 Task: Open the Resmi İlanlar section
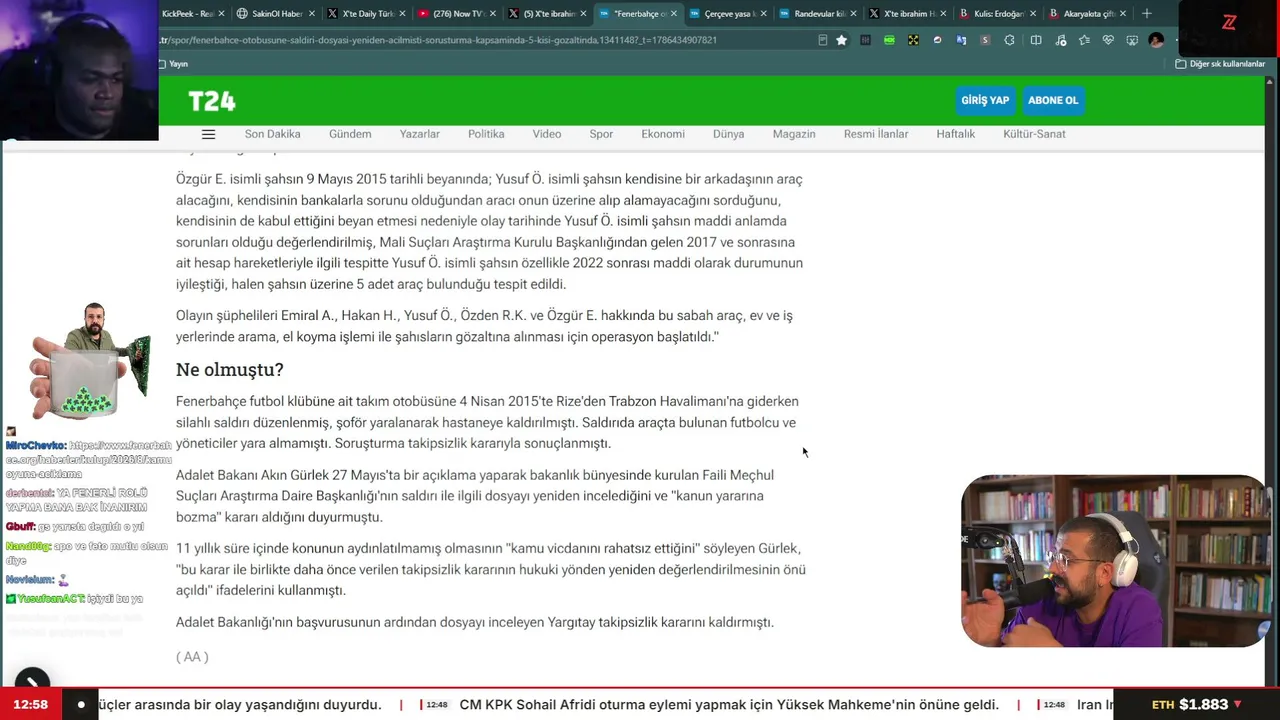[876, 134]
